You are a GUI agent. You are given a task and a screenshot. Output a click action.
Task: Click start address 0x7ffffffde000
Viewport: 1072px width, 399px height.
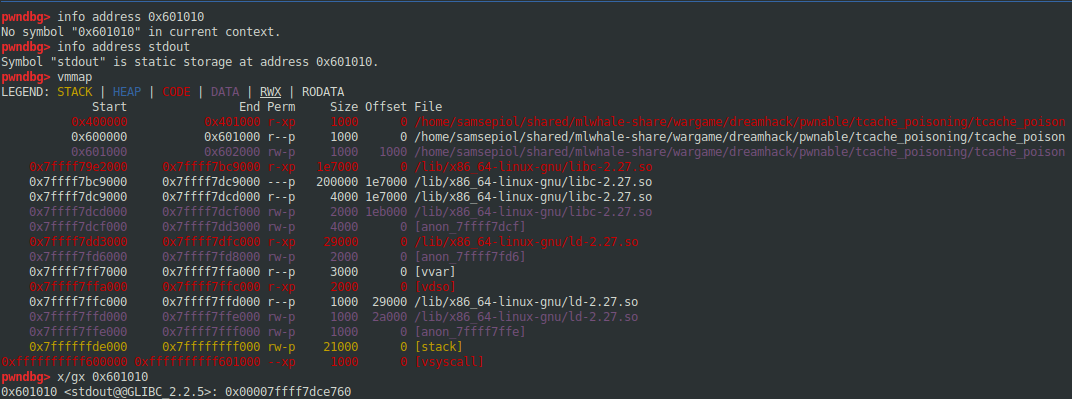78,347
